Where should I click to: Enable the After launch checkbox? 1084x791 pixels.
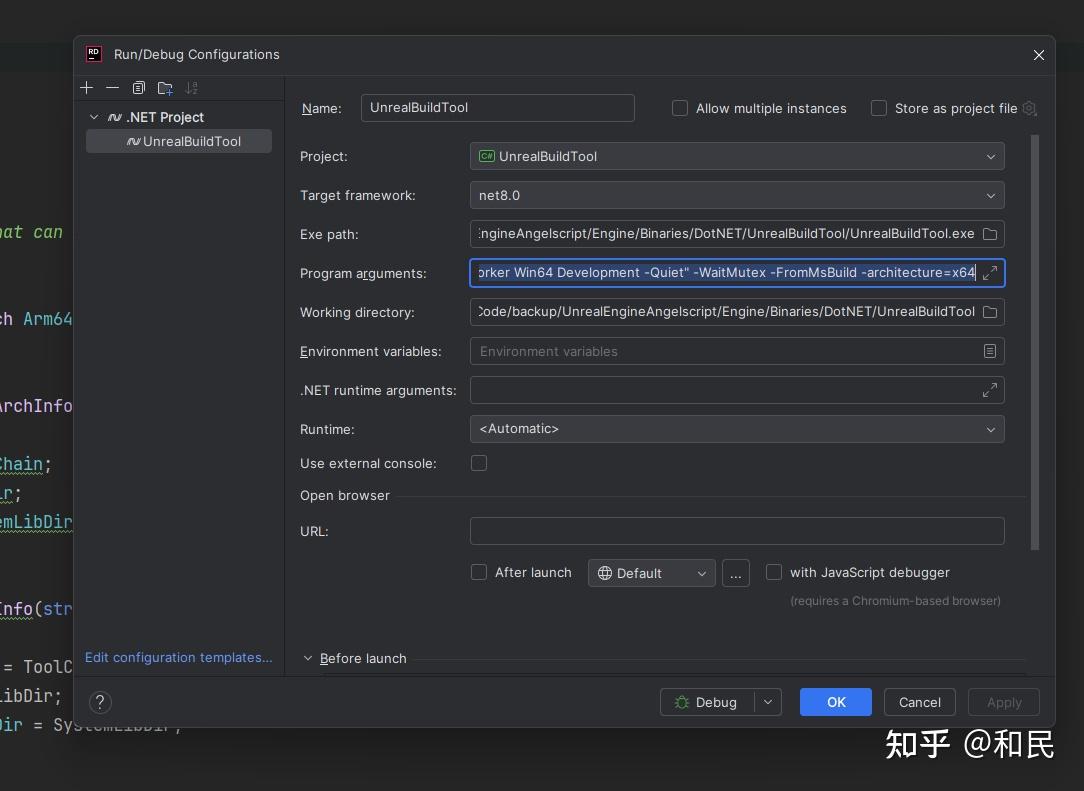(478, 572)
